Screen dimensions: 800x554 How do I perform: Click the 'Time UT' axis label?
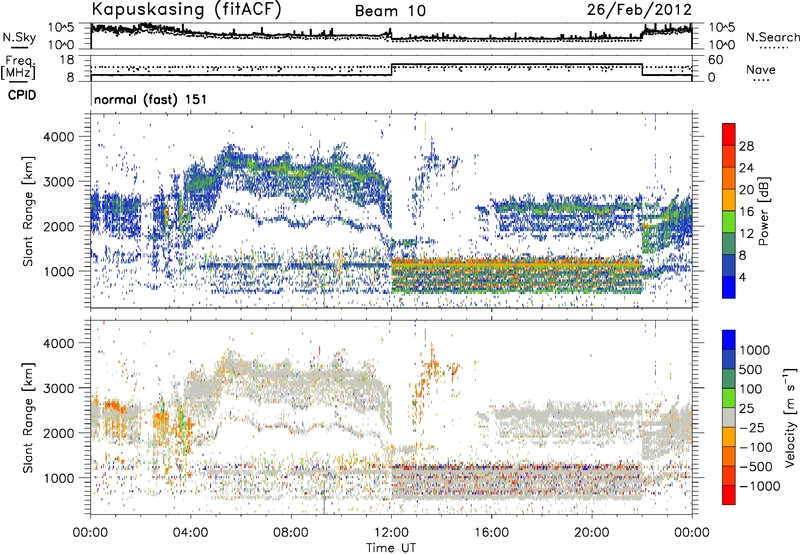pos(391,547)
